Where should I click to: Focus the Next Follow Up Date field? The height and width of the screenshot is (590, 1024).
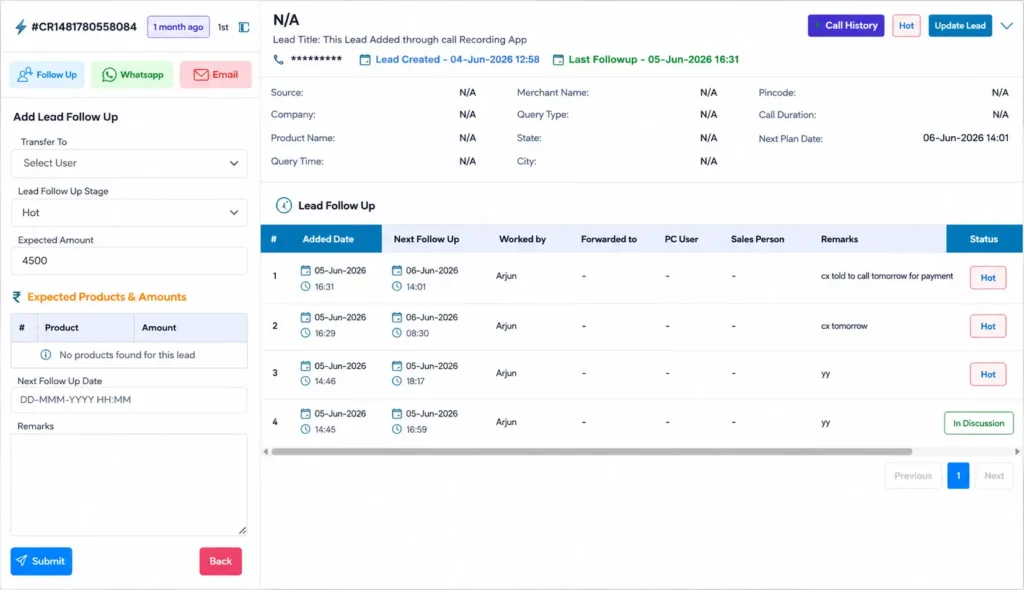[x=129, y=400]
